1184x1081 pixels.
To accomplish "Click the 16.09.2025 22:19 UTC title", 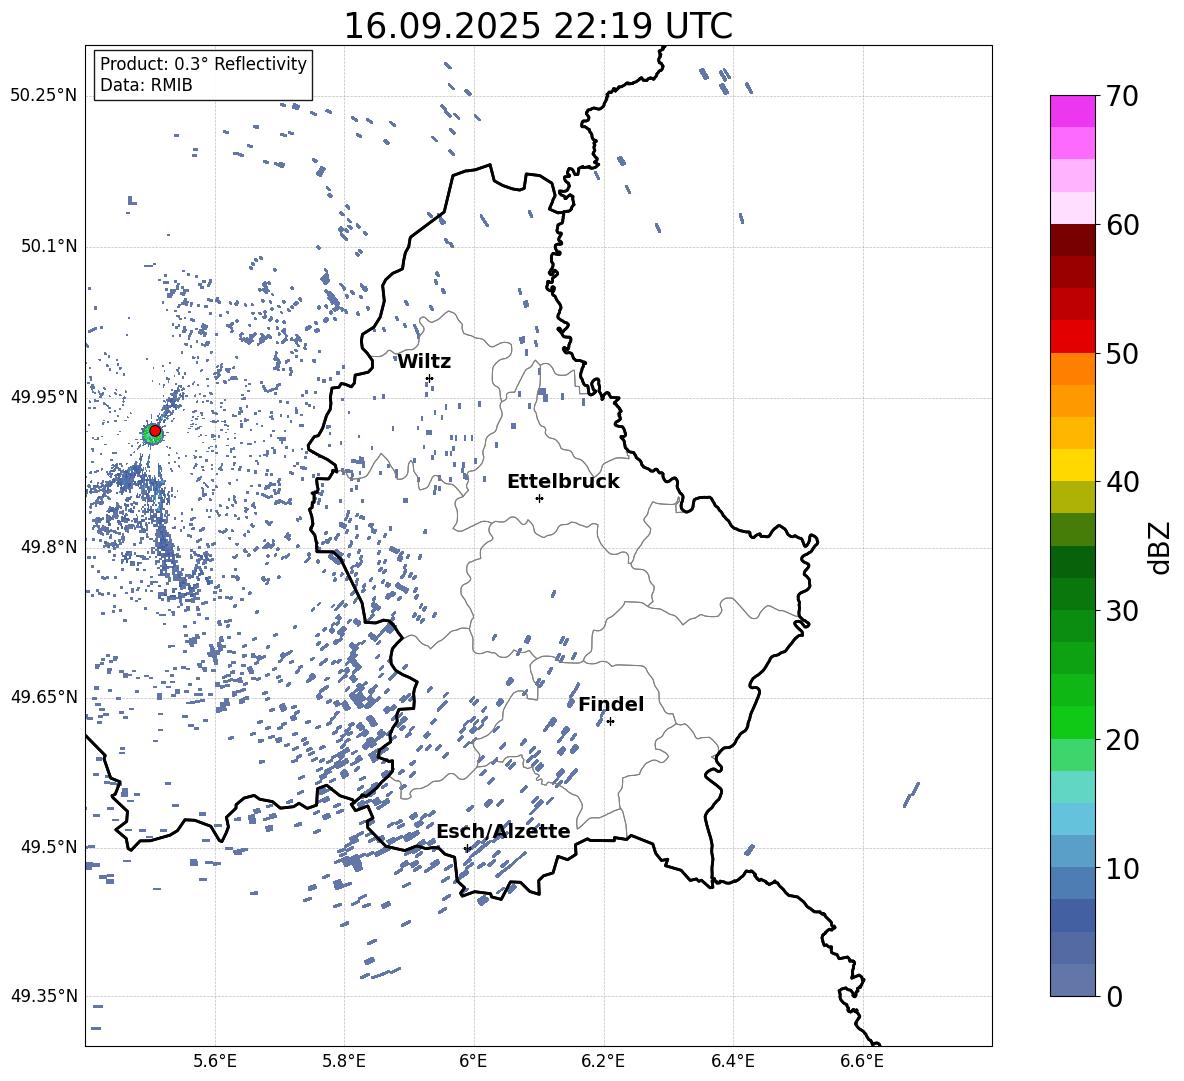I will click(x=538, y=26).
